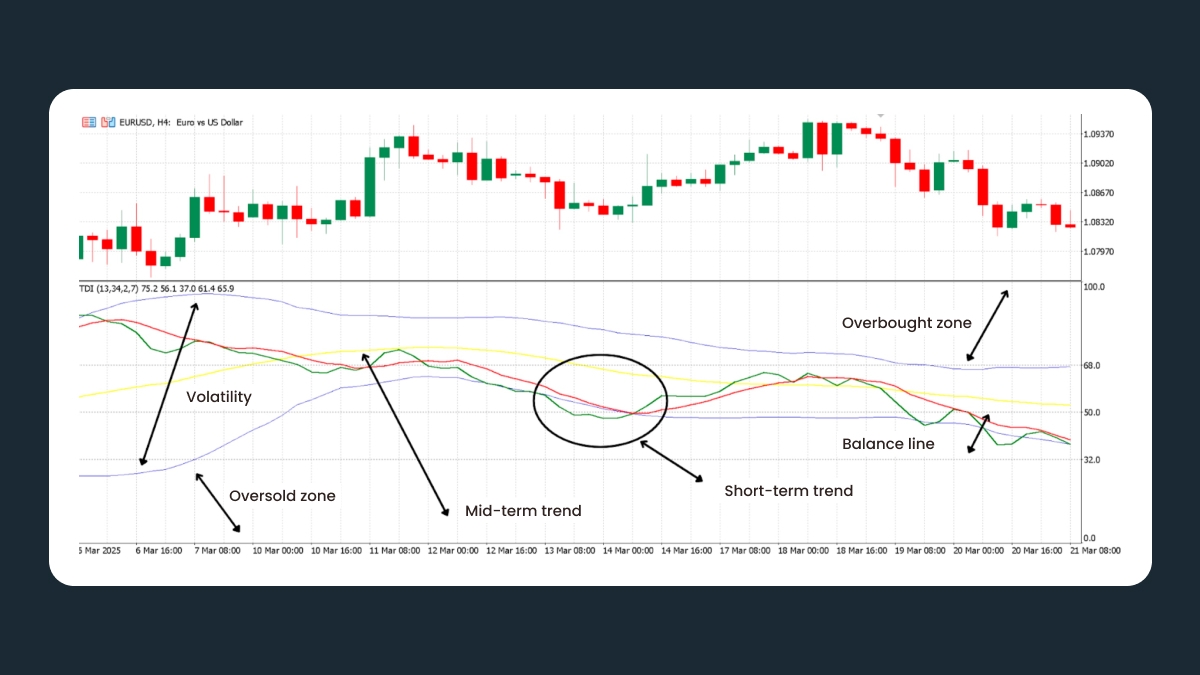Click the '7 Mar 08:00' time label

tap(217, 550)
